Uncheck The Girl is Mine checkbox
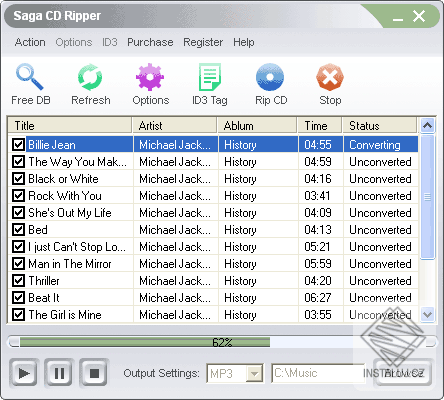444x400 pixels. pos(18,315)
